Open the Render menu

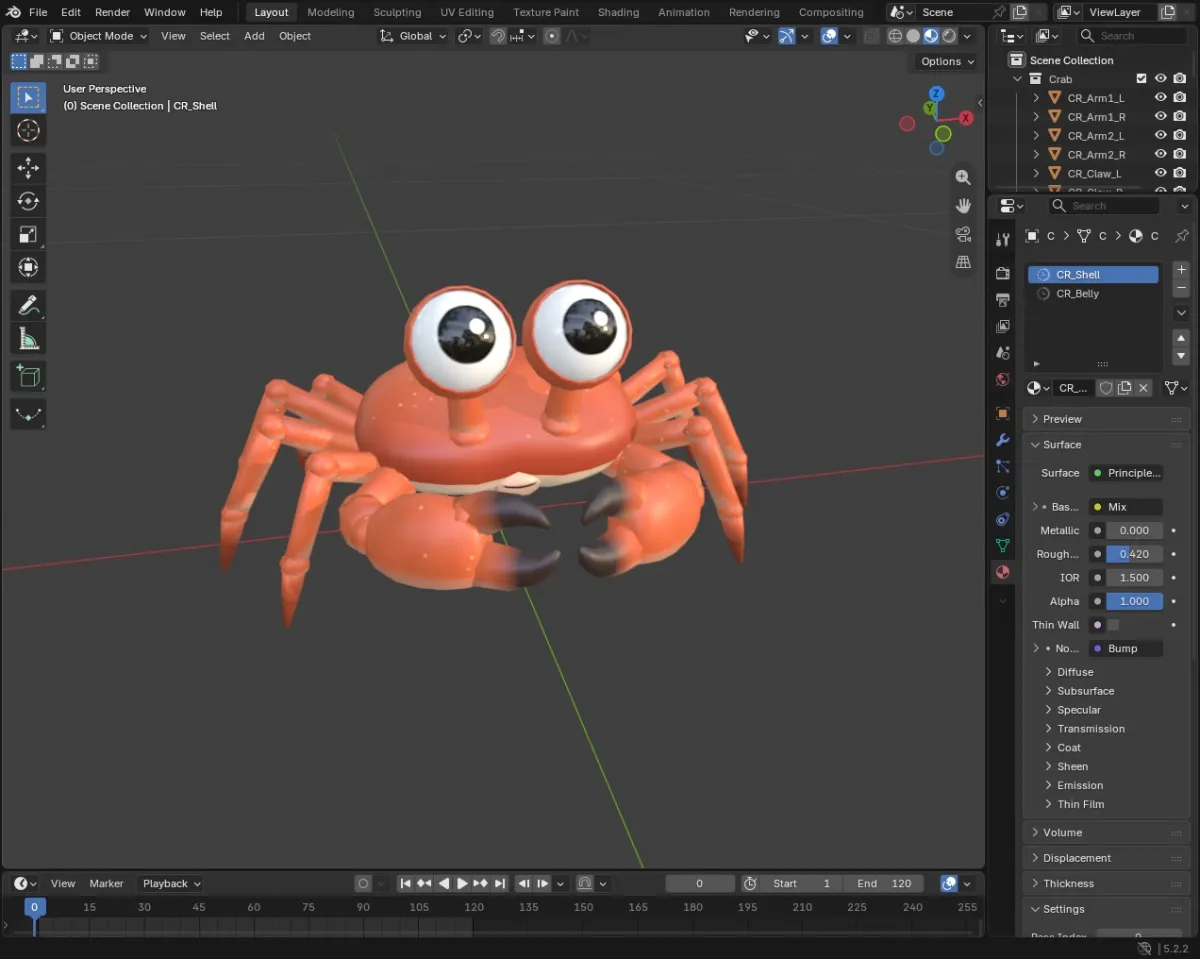(x=112, y=12)
